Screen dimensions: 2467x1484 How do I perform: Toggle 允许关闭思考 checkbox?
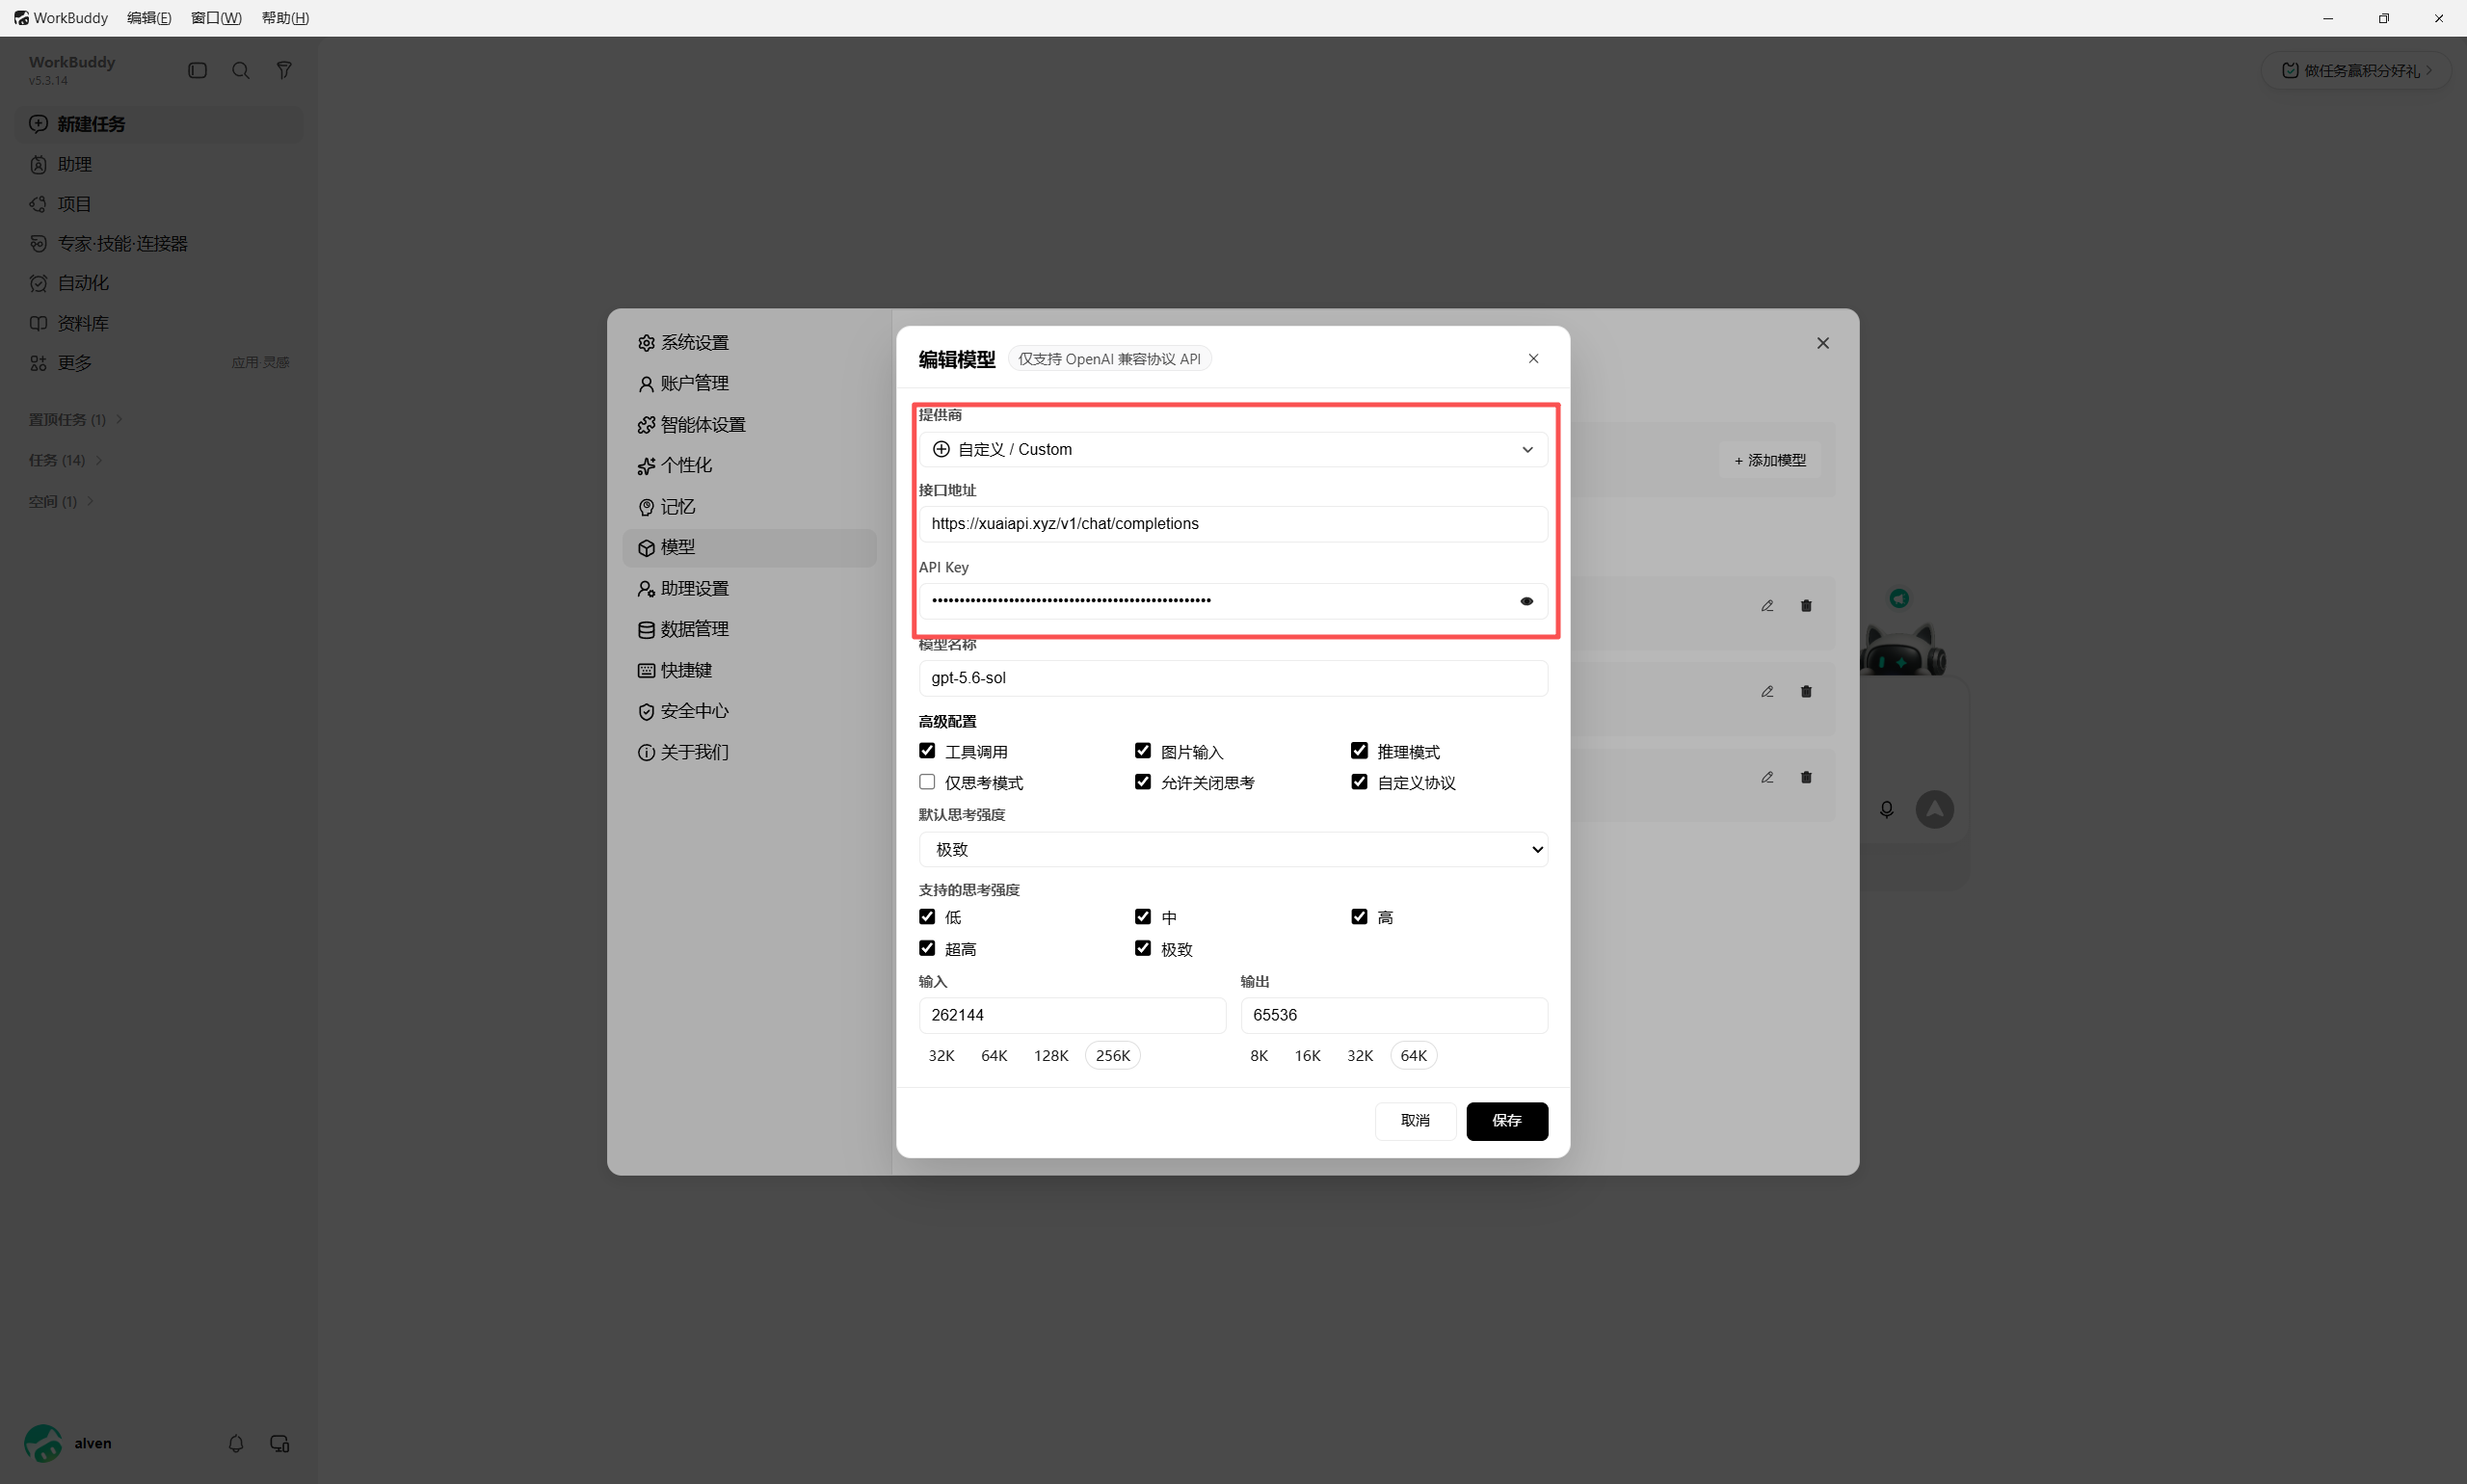[1143, 782]
